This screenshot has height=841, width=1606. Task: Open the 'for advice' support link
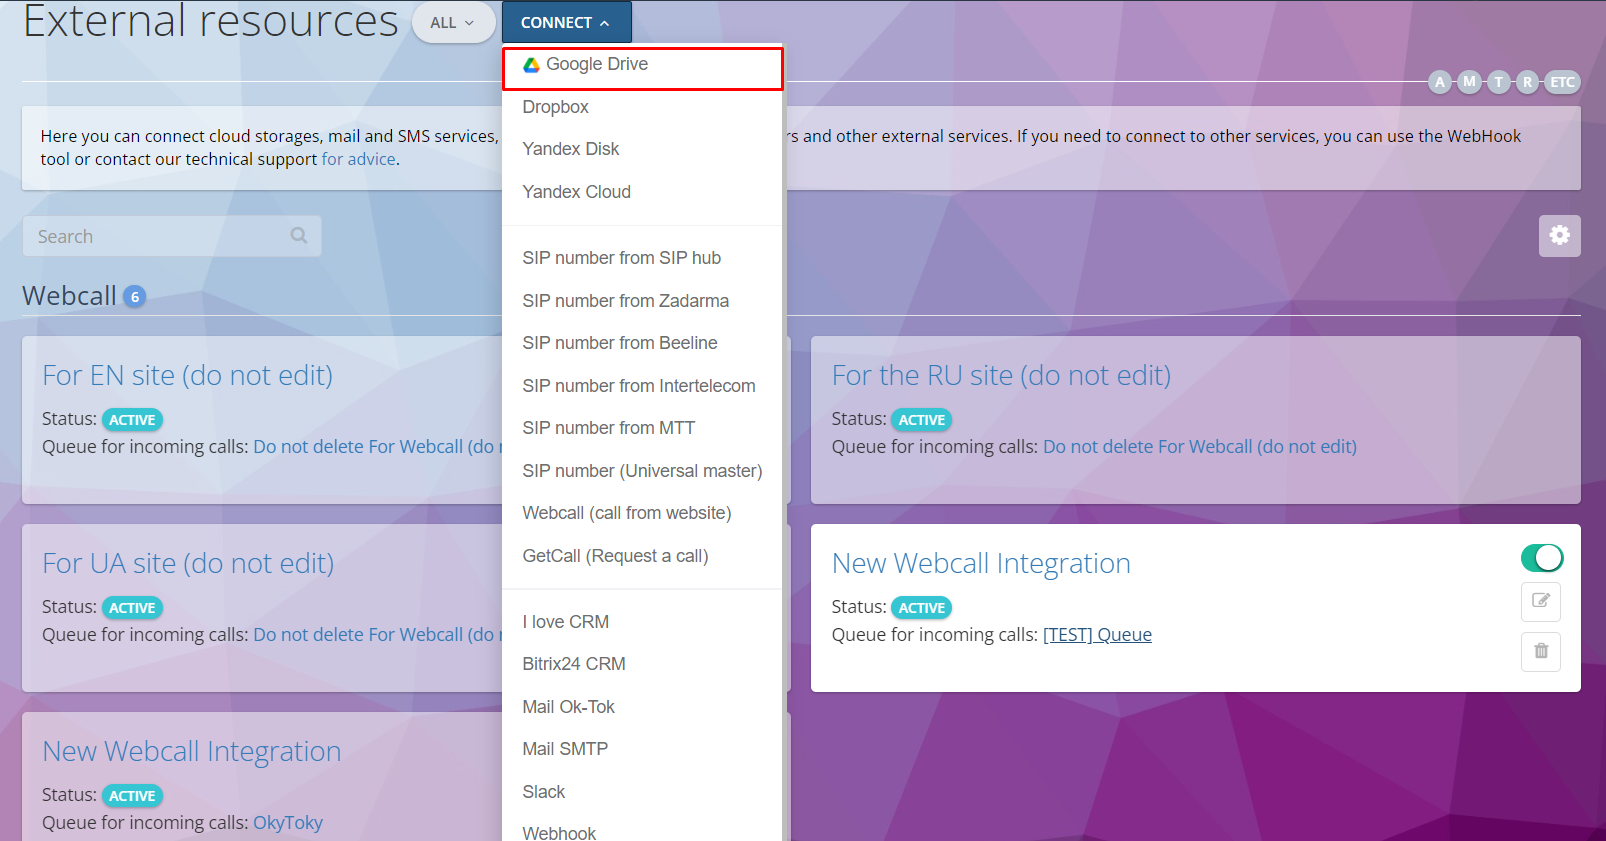[x=358, y=159]
